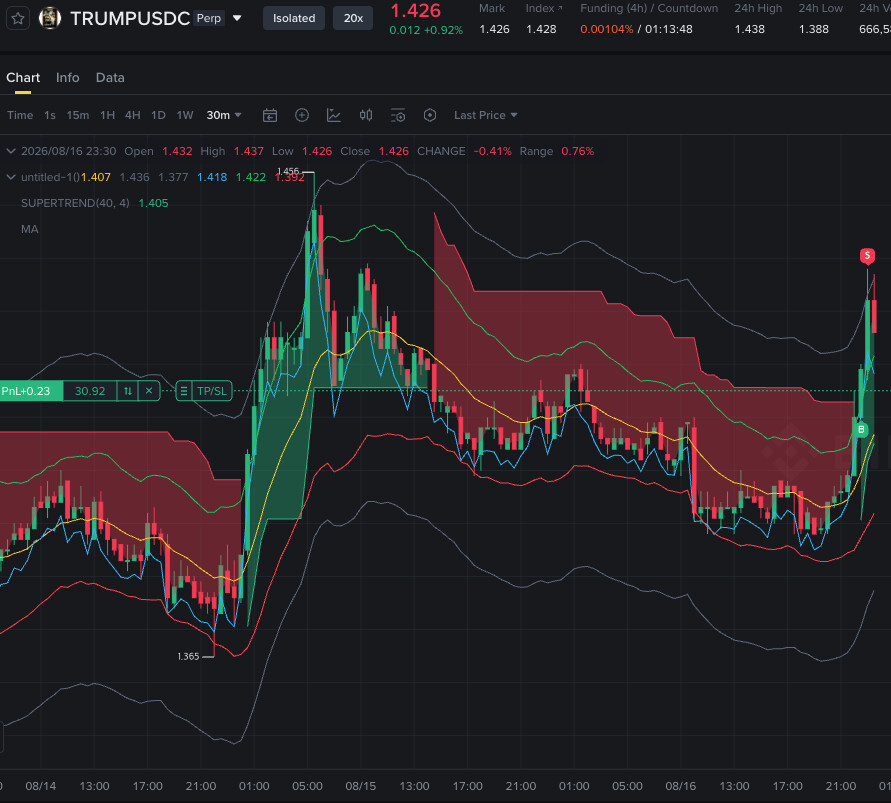Click the red S sell marker
891x803 pixels.
coord(867,256)
